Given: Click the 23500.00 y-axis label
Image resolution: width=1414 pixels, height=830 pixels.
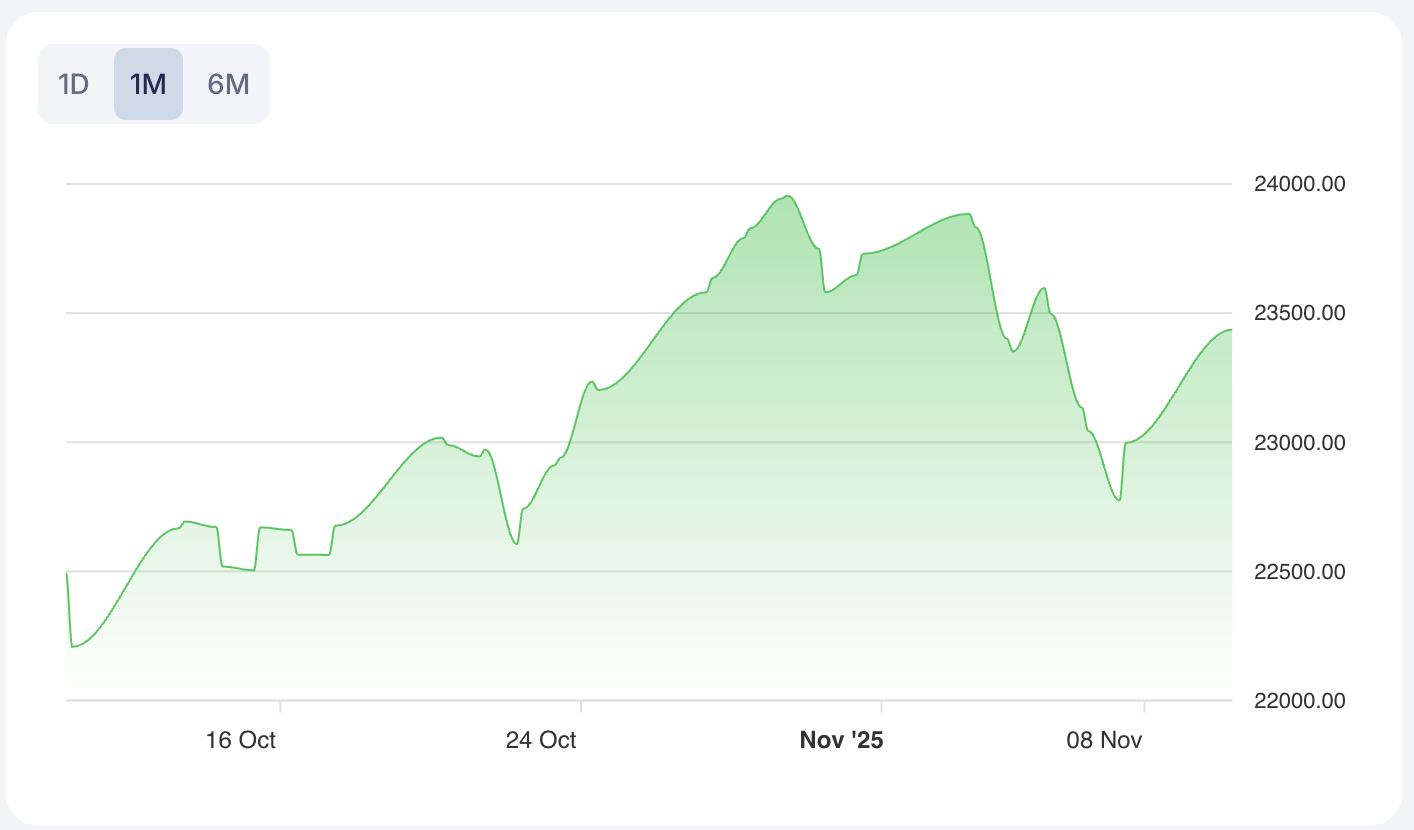Looking at the screenshot, I should point(1299,313).
